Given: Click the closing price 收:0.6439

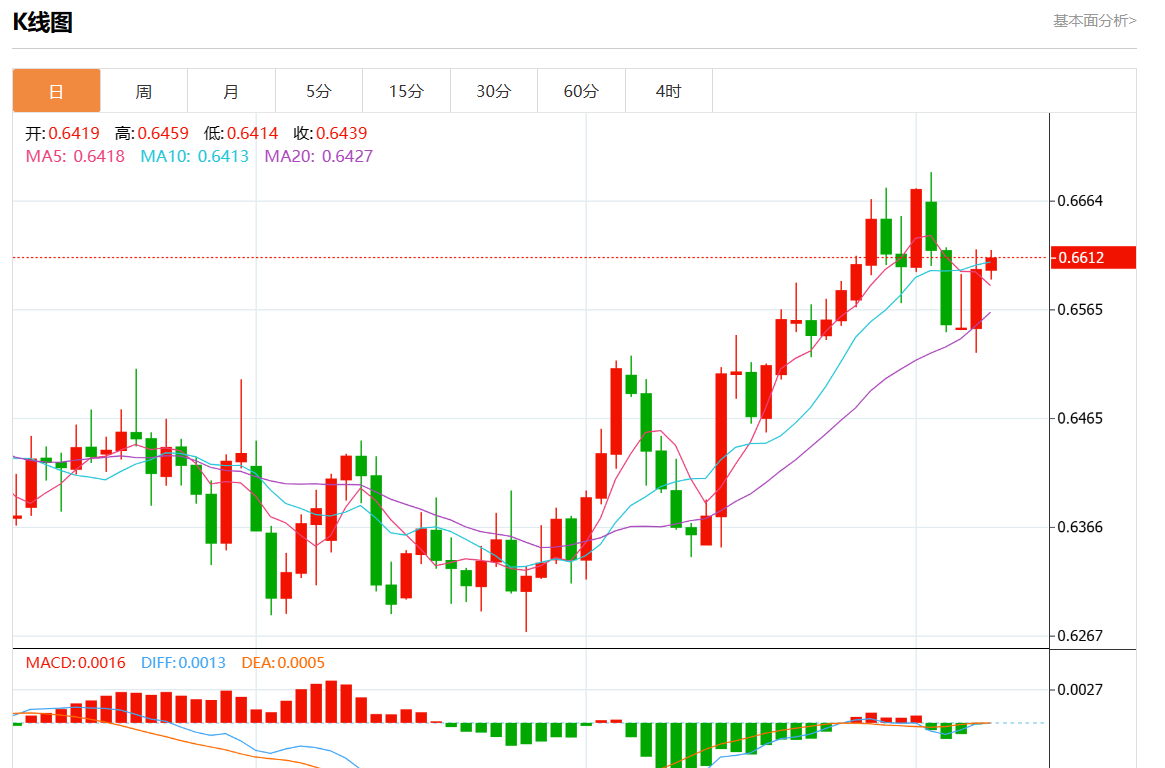Looking at the screenshot, I should (330, 134).
